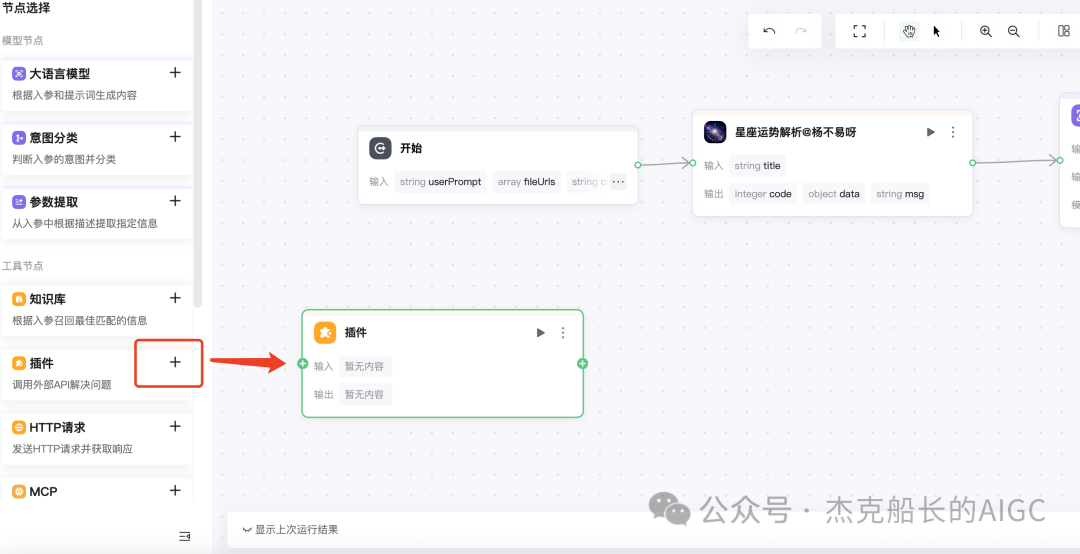
Task: Click the purple 大语言模型 node icon
Action: tap(19, 74)
